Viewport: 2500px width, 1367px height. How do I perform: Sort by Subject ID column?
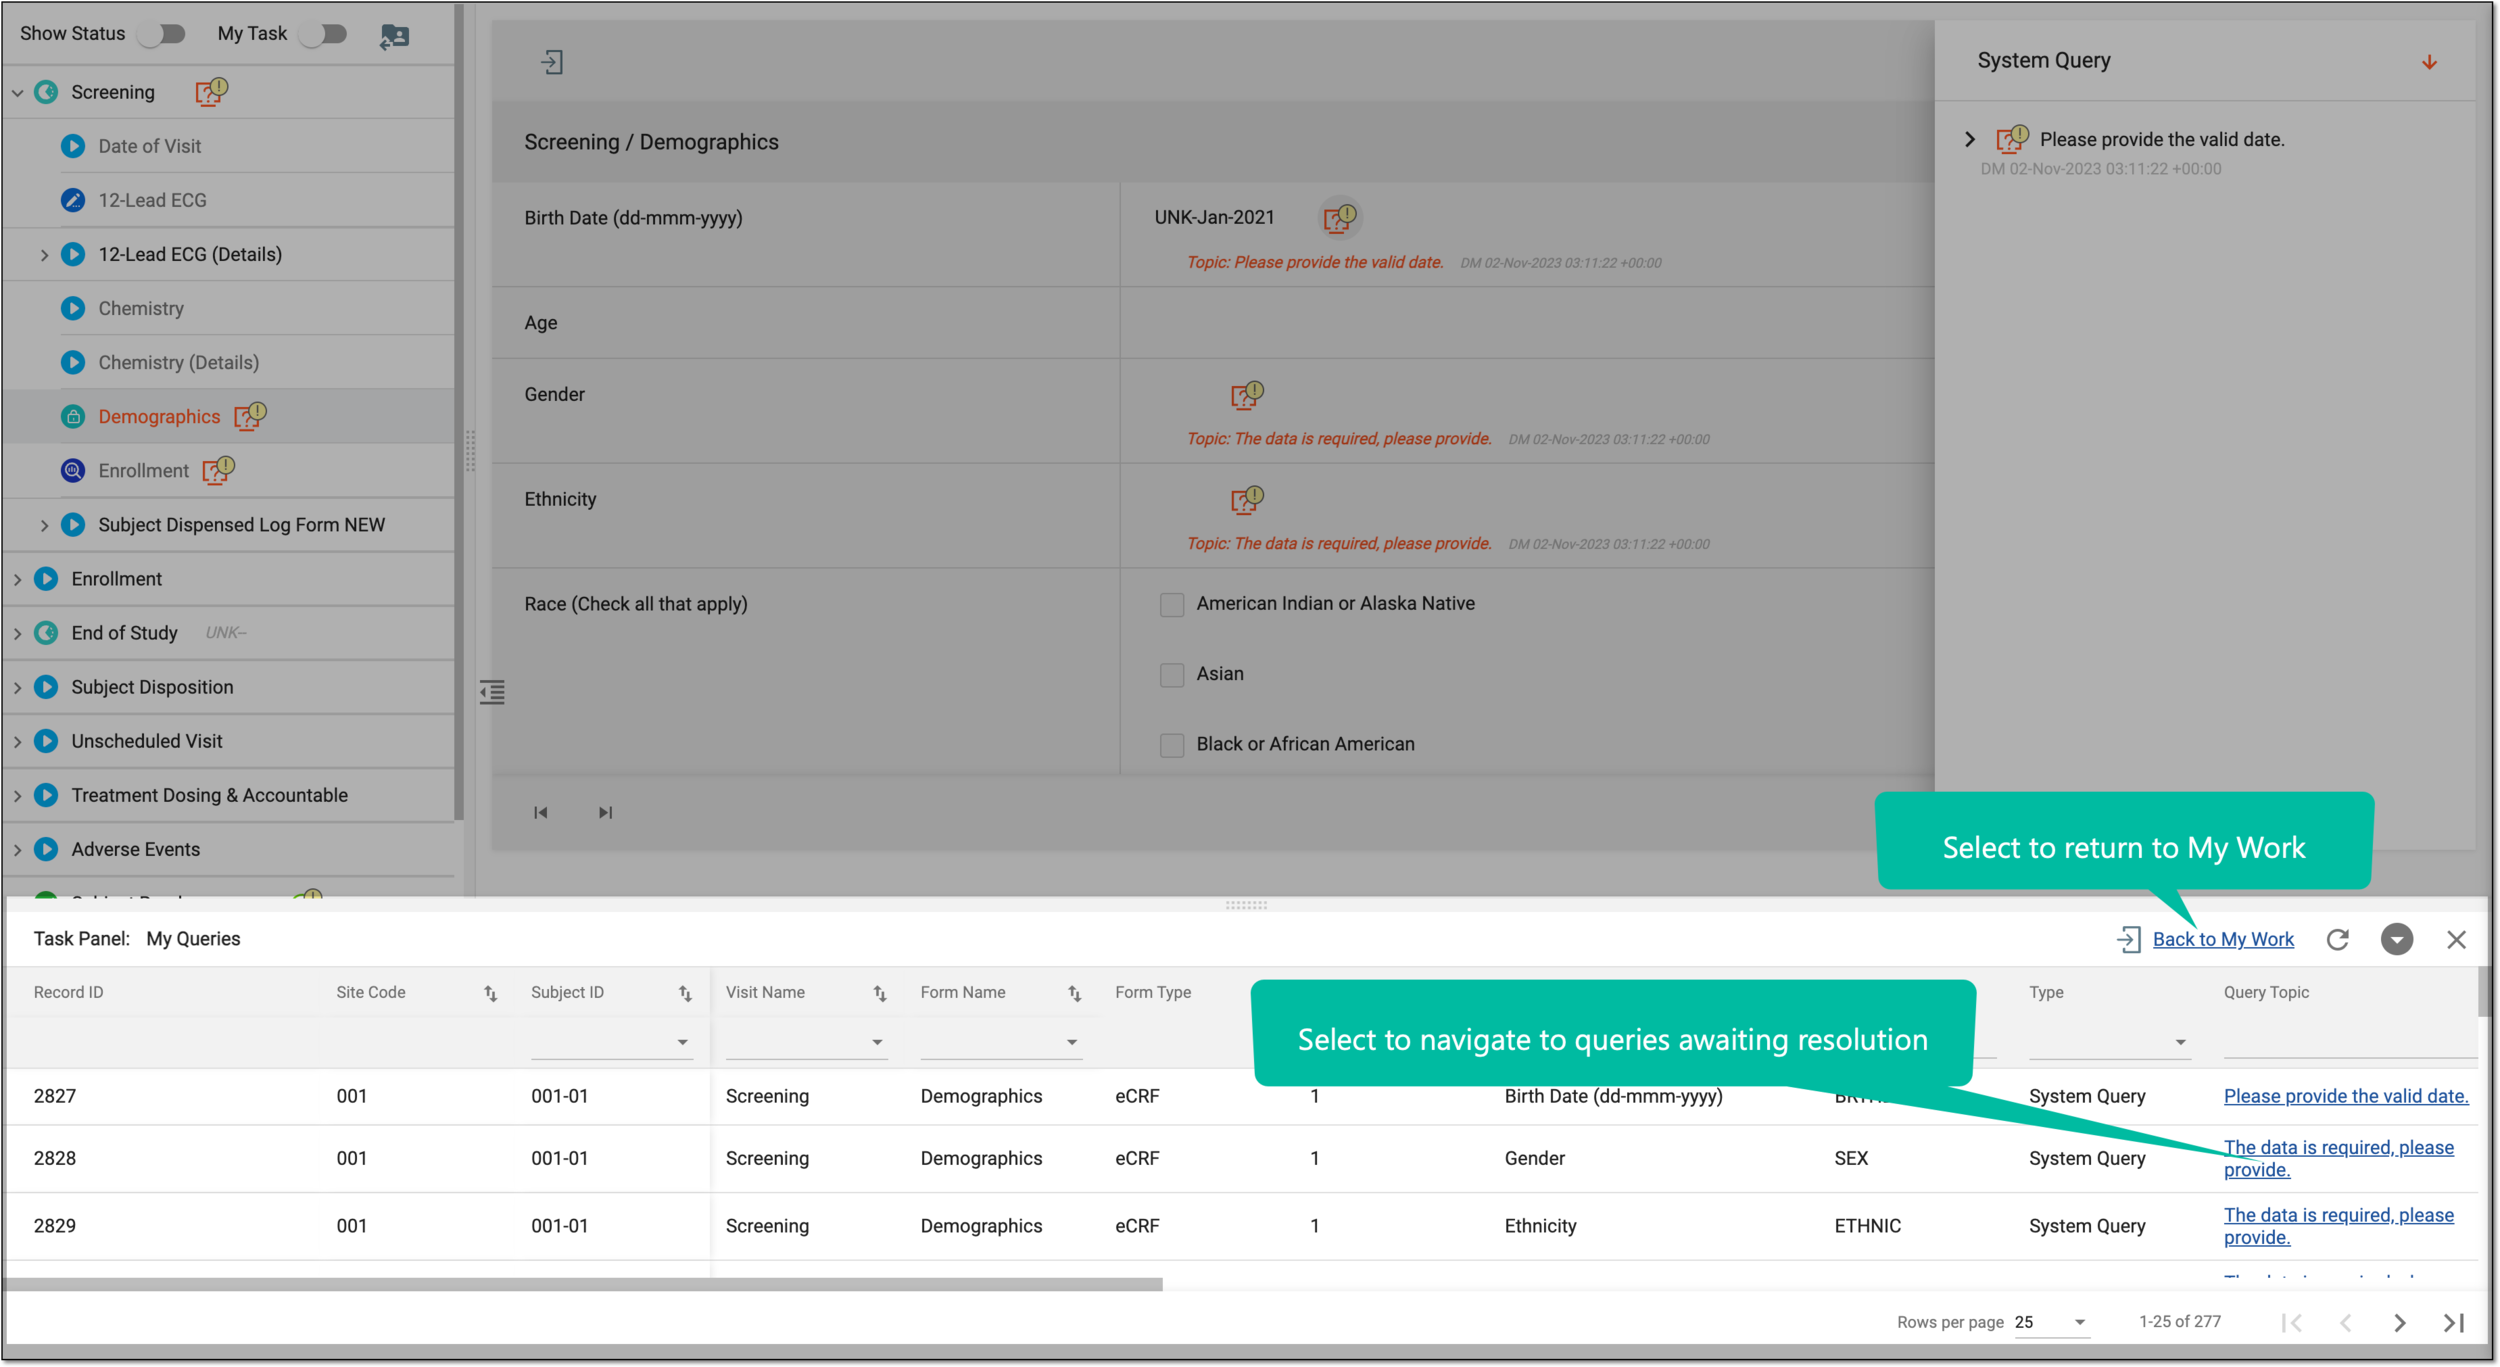coord(685,993)
